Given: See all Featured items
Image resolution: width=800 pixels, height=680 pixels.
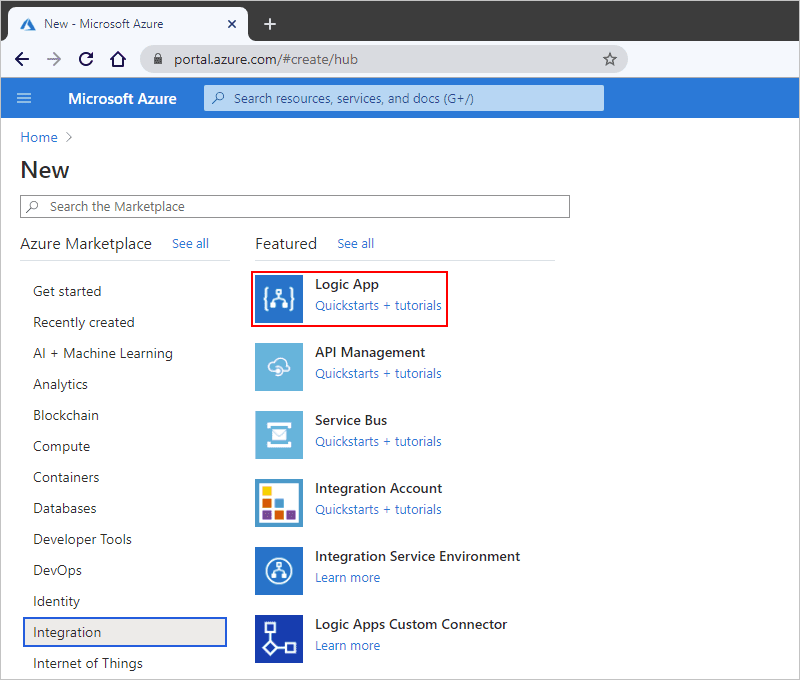Looking at the screenshot, I should tap(356, 244).
